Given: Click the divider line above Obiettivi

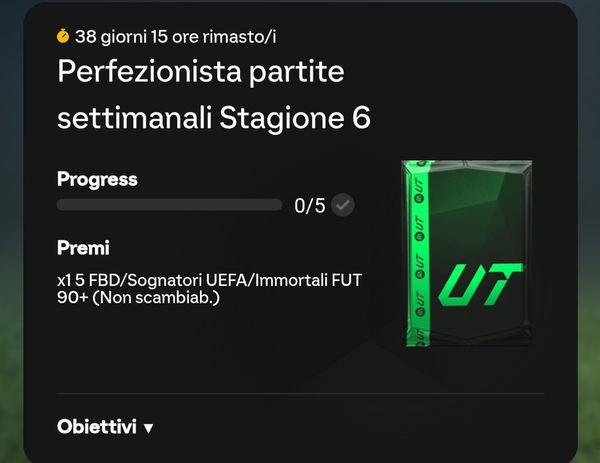Looking at the screenshot, I should (x=300, y=393).
